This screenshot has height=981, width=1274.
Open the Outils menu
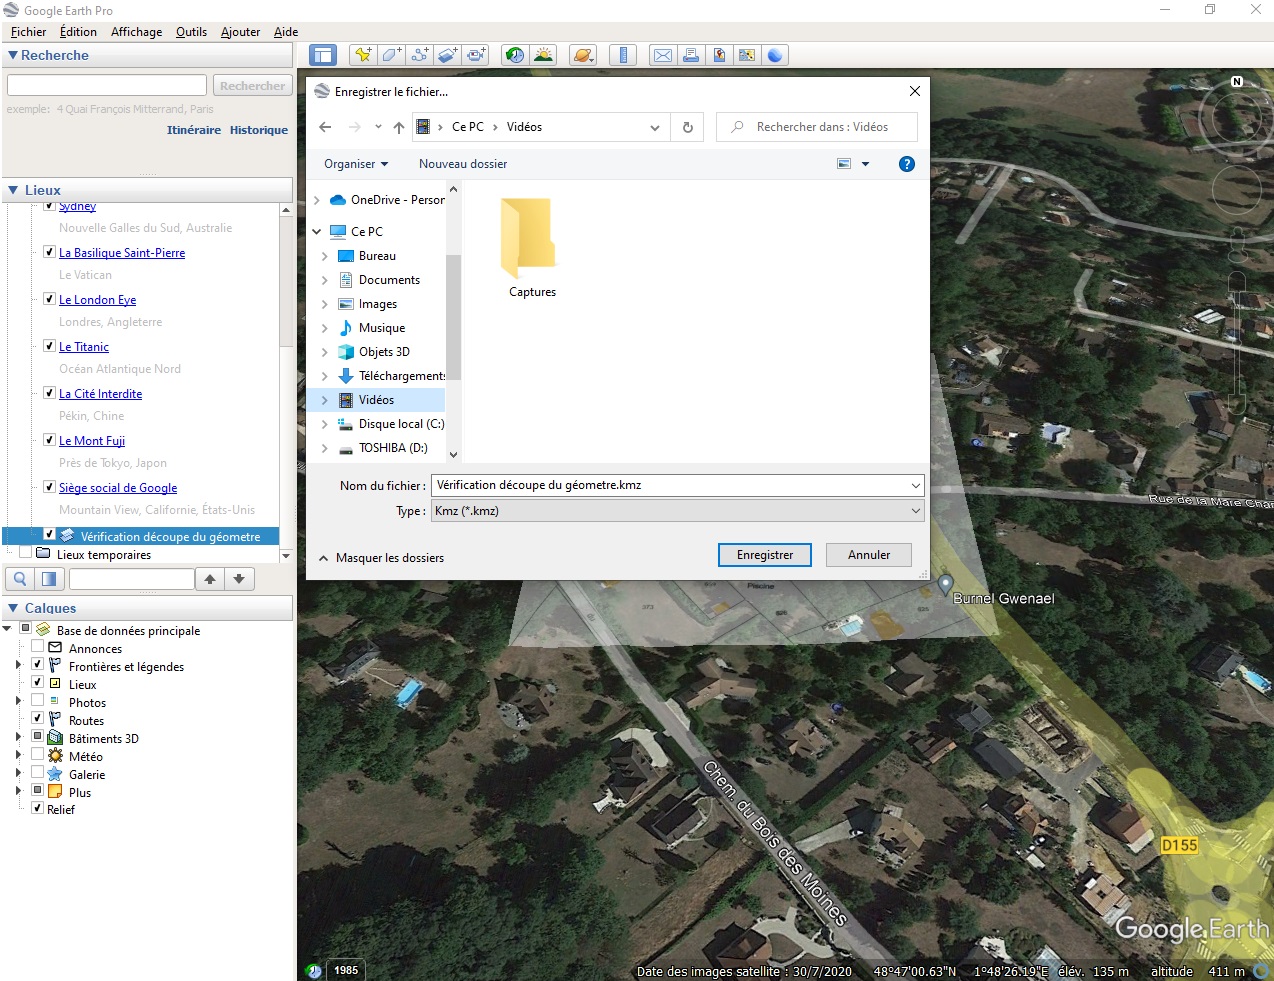[x=191, y=32]
